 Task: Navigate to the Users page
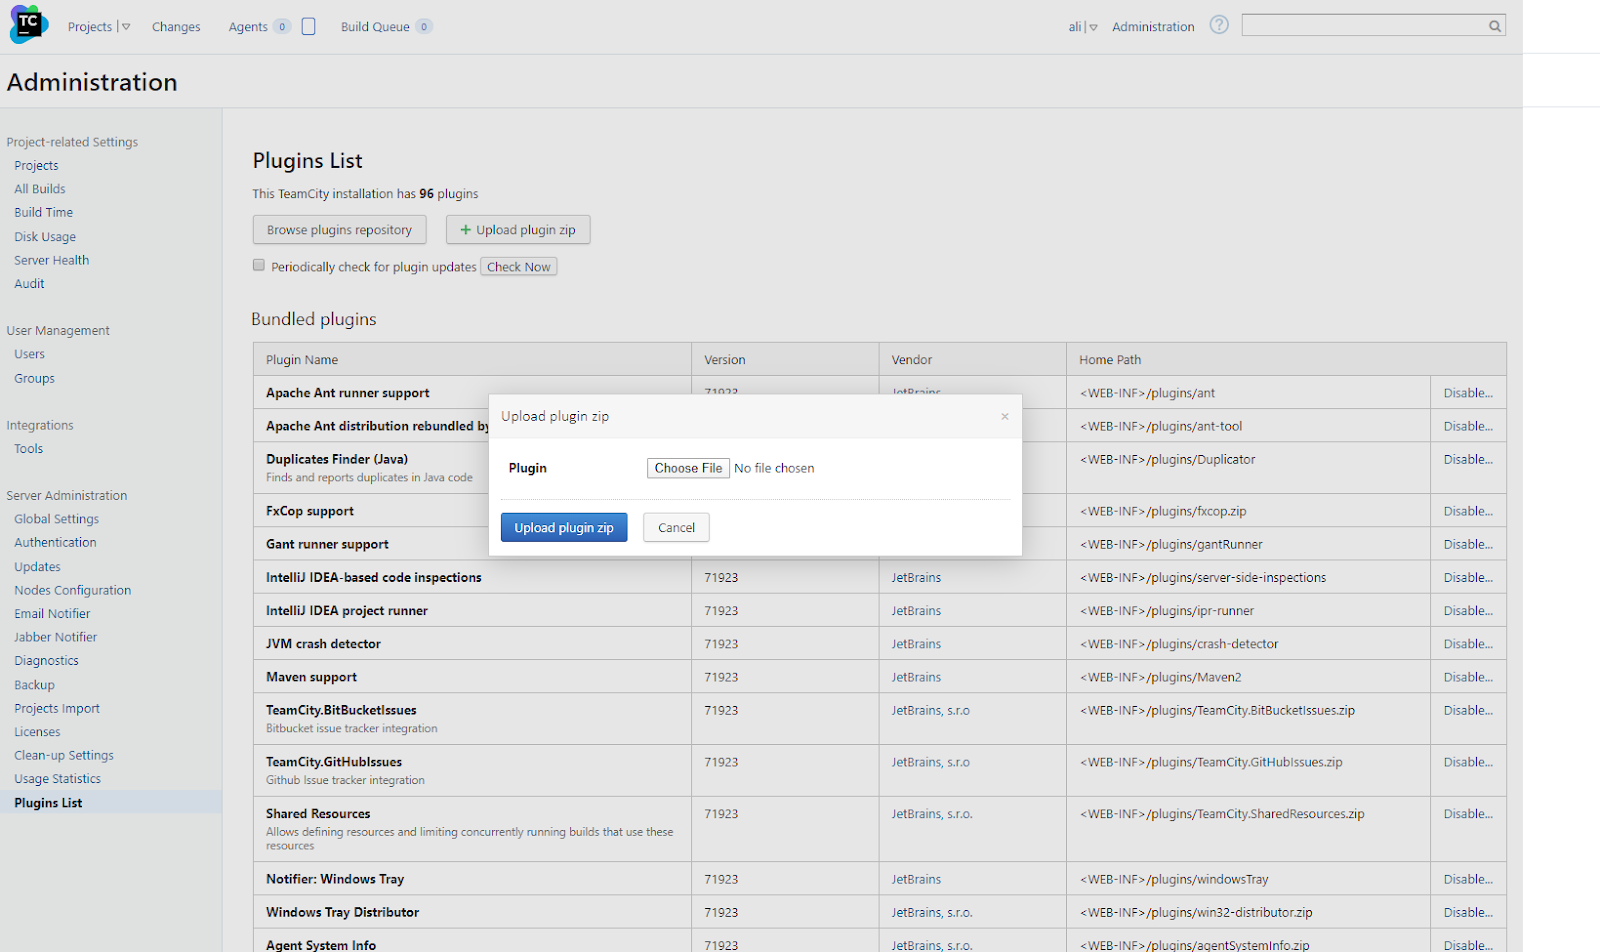pyautogui.click(x=29, y=353)
